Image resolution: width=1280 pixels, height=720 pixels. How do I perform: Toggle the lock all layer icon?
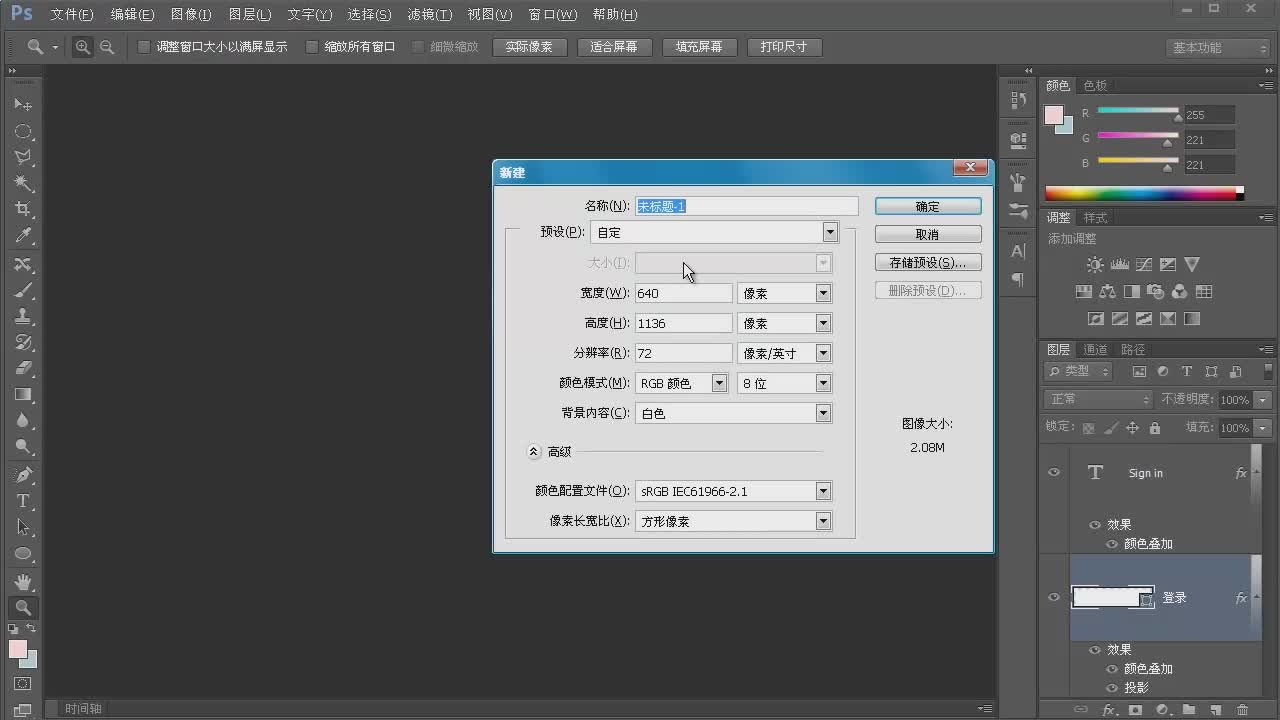(x=1155, y=428)
